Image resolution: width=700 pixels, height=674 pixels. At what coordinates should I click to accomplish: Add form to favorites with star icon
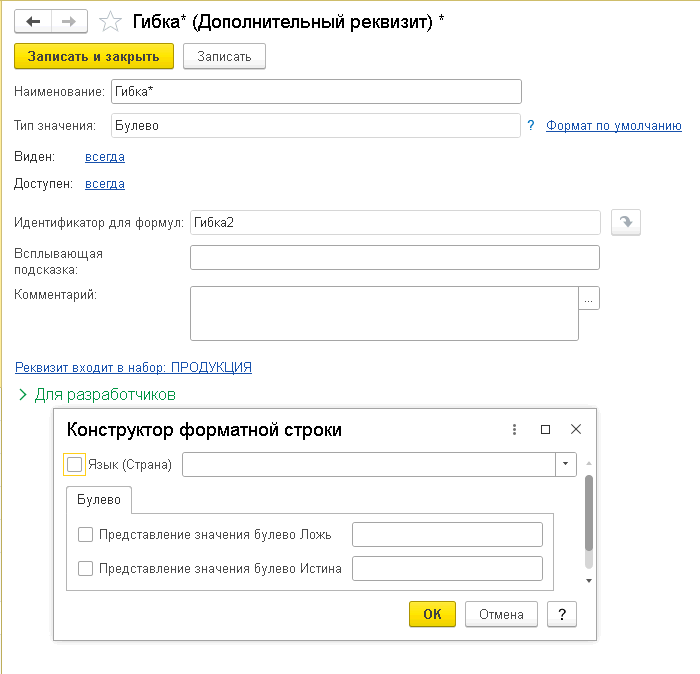click(x=112, y=21)
